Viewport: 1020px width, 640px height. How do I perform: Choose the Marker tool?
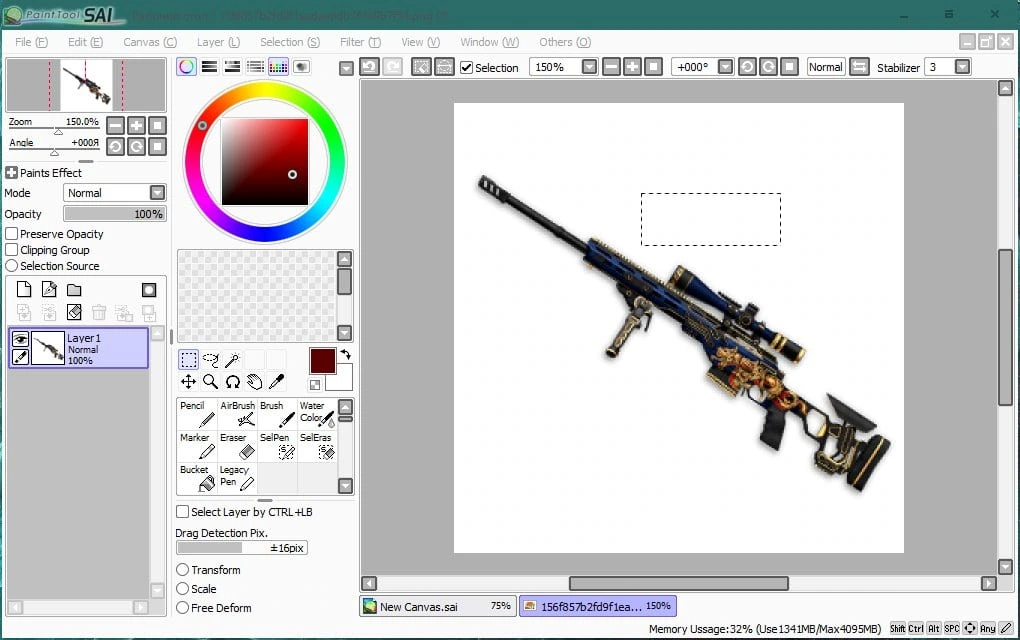197,446
